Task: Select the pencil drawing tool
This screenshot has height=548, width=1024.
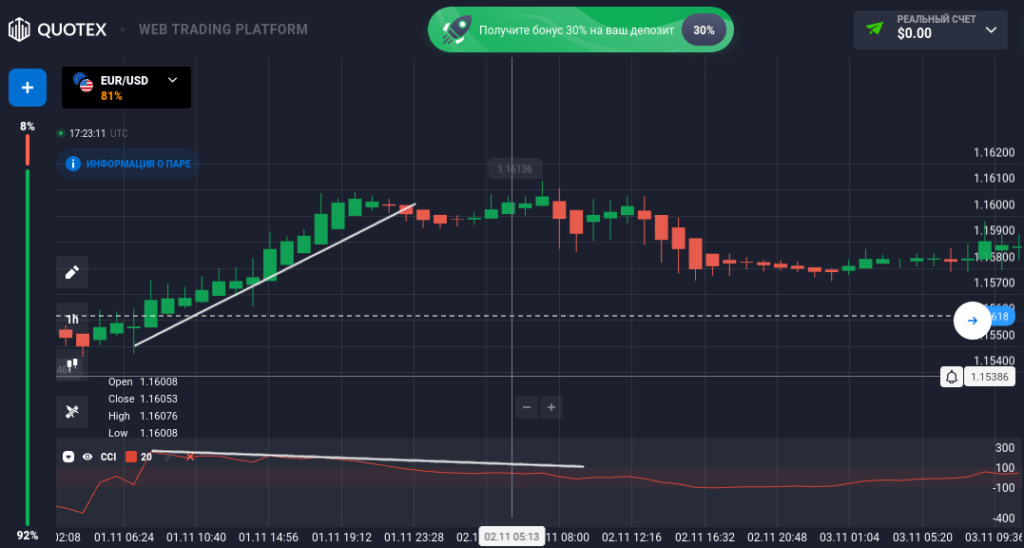Action: 72,272
